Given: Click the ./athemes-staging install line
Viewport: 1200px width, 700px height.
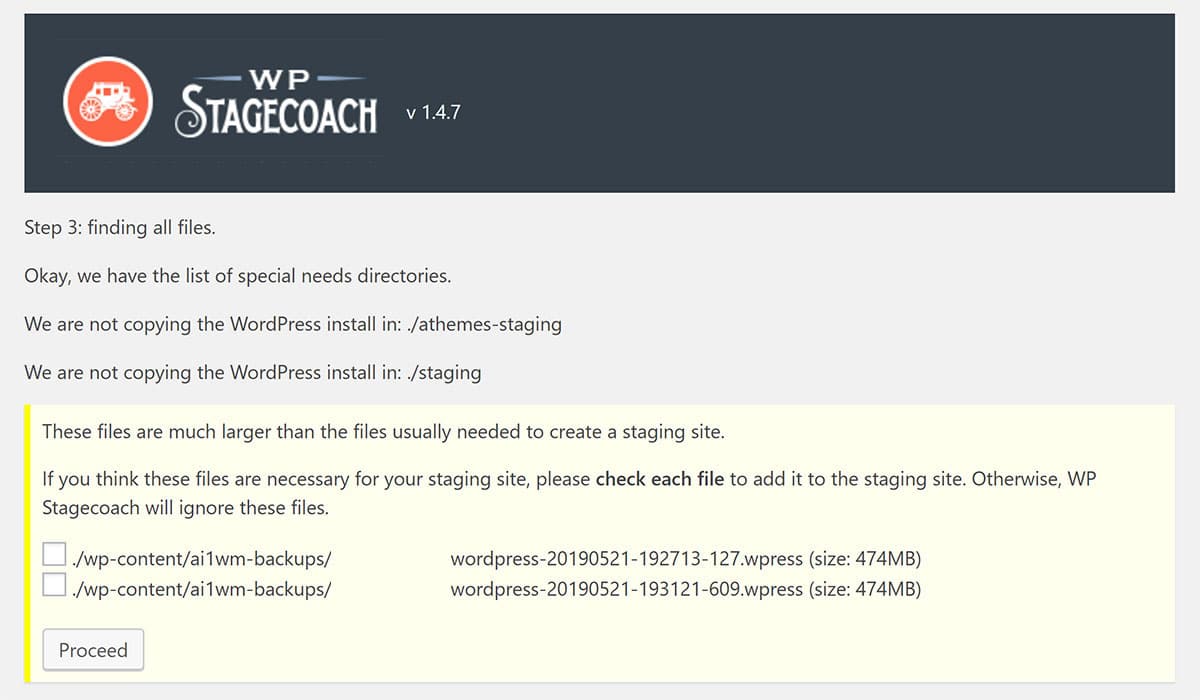Looking at the screenshot, I should pyautogui.click(x=293, y=324).
